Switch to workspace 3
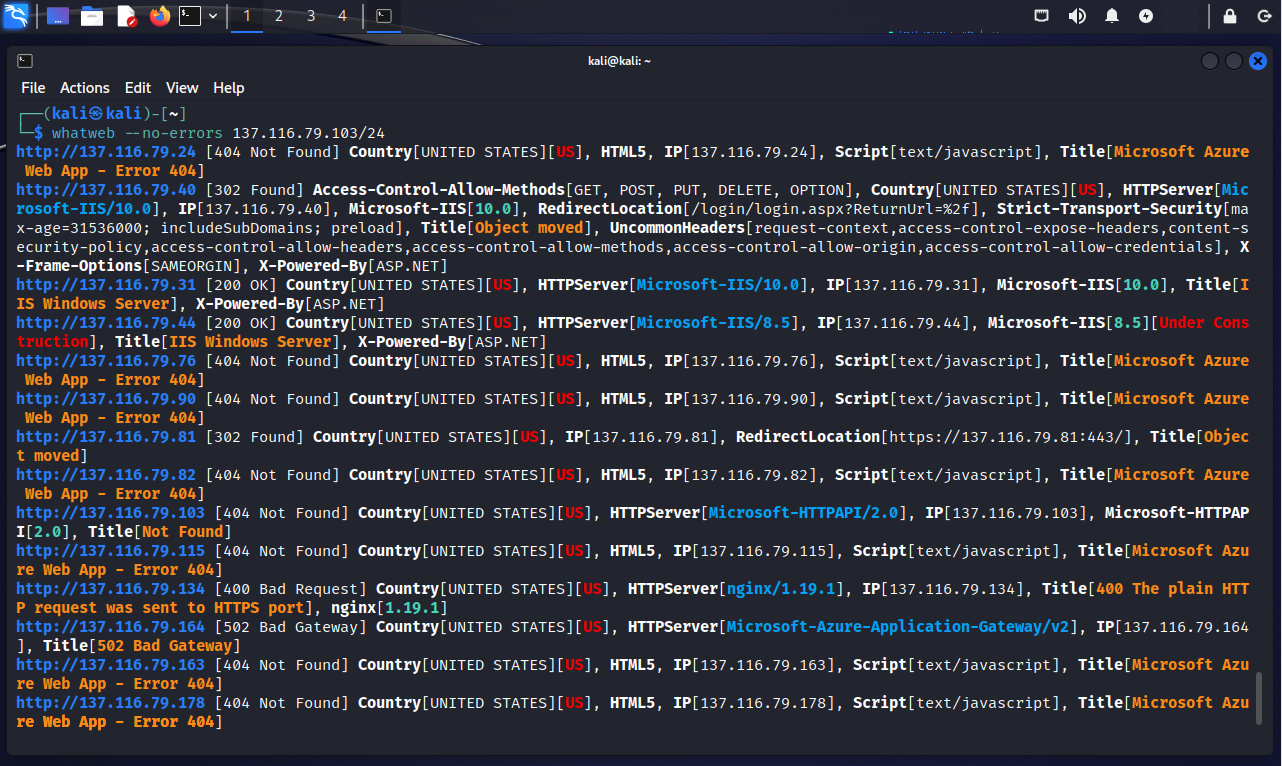The width and height of the screenshot is (1282, 766). coord(311,16)
